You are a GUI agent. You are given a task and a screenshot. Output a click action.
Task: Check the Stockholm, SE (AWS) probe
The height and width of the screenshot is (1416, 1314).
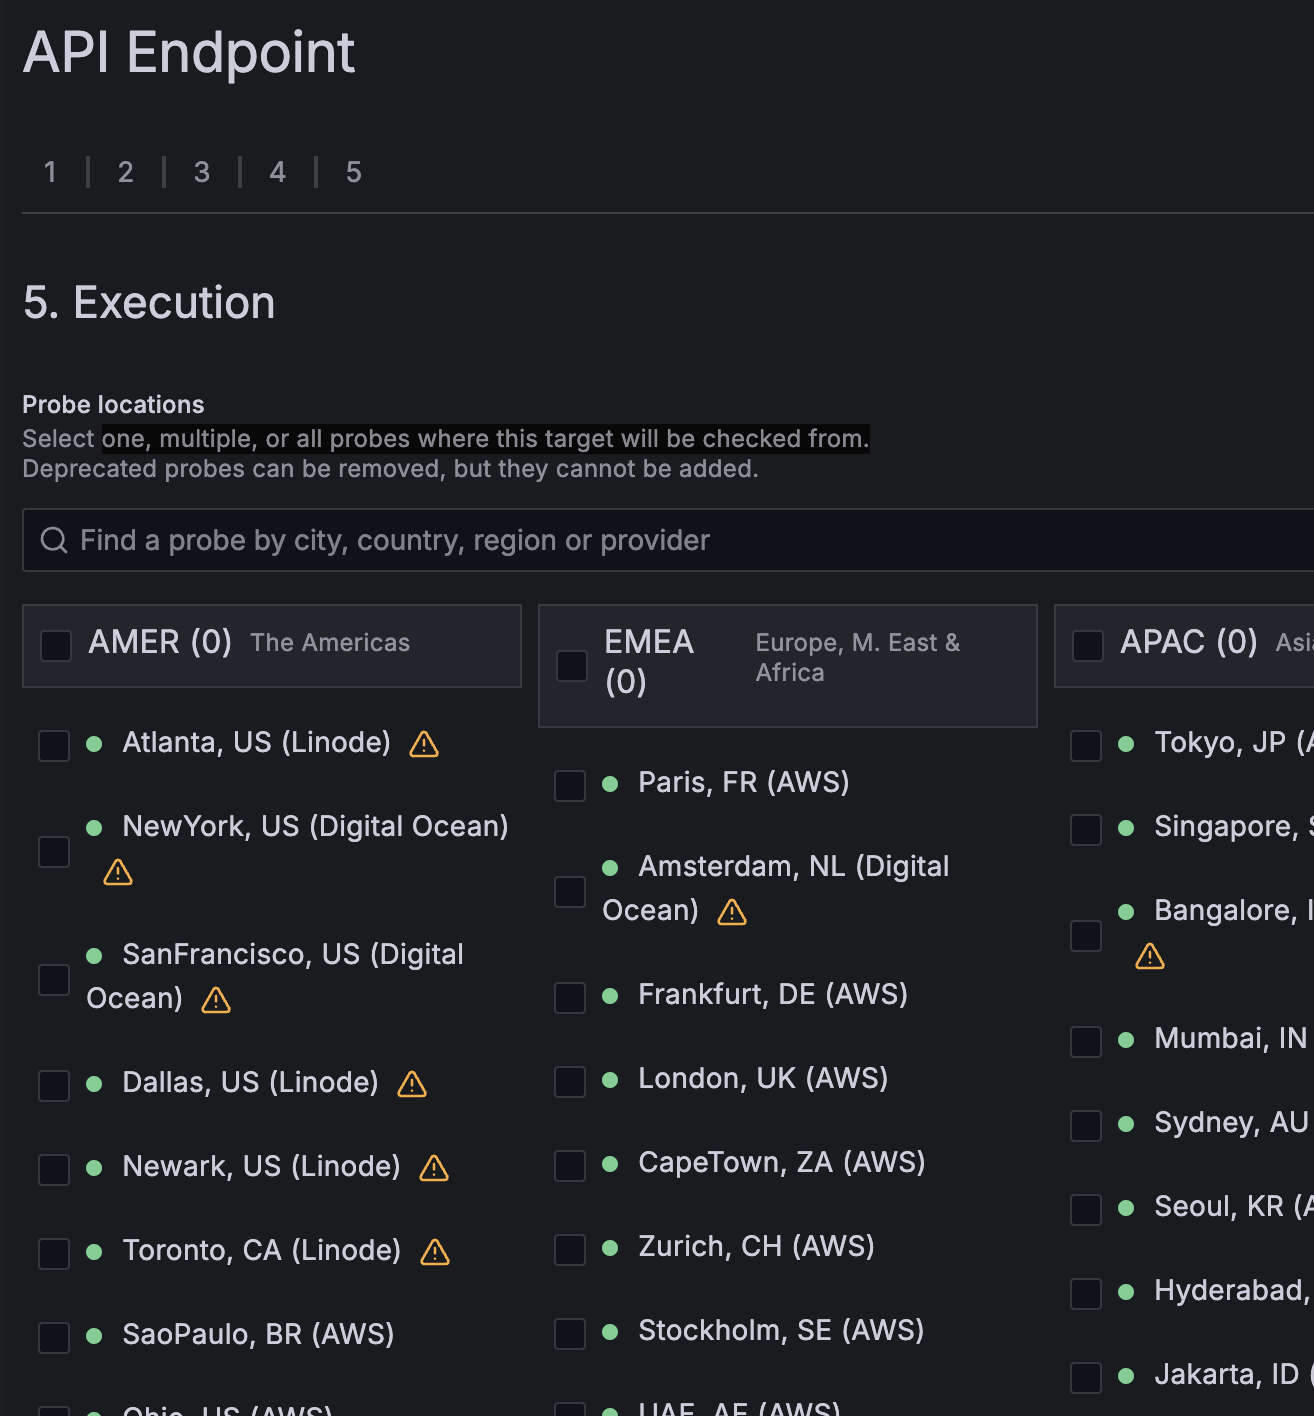569,1332
